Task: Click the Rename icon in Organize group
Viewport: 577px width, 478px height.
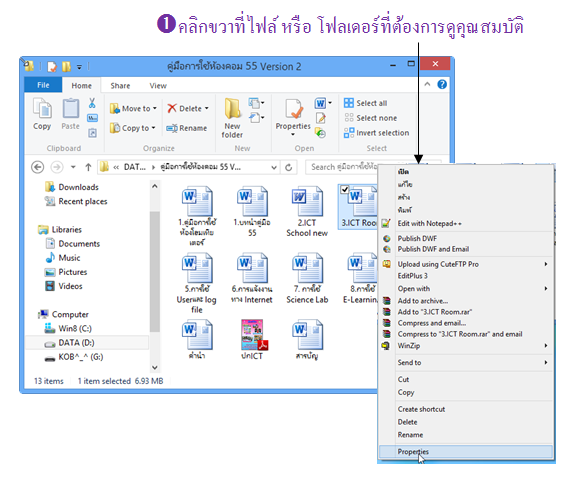Action: point(172,128)
